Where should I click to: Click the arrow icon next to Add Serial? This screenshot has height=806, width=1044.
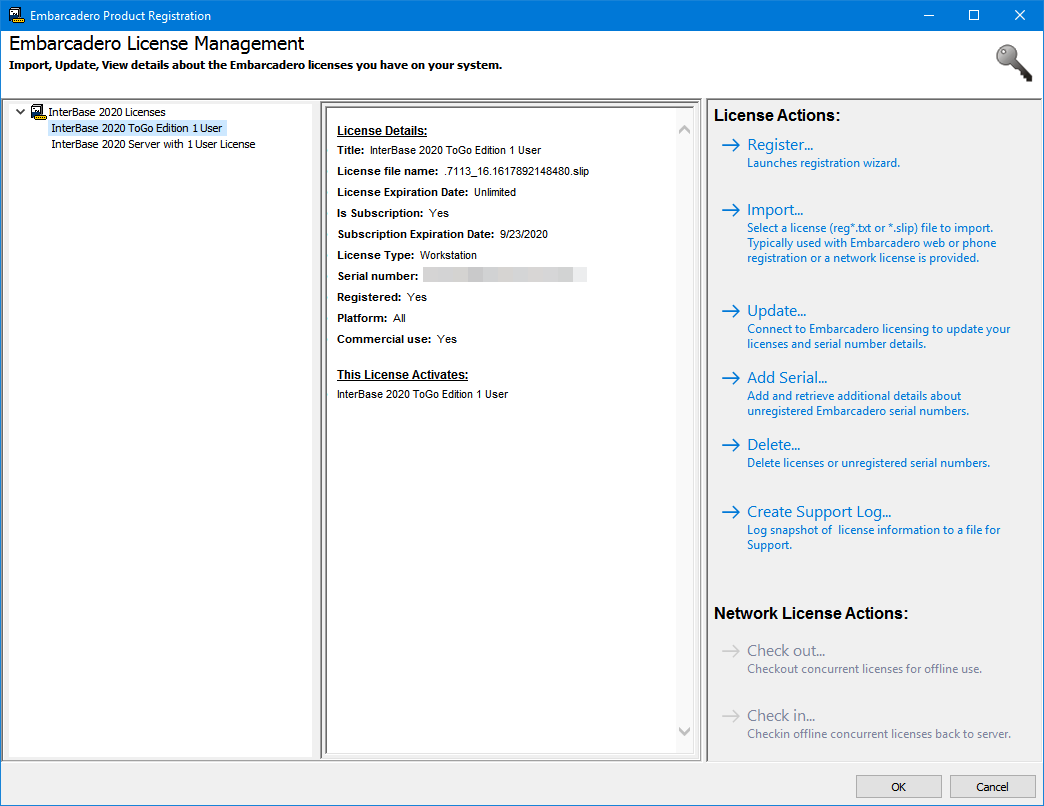click(x=730, y=378)
